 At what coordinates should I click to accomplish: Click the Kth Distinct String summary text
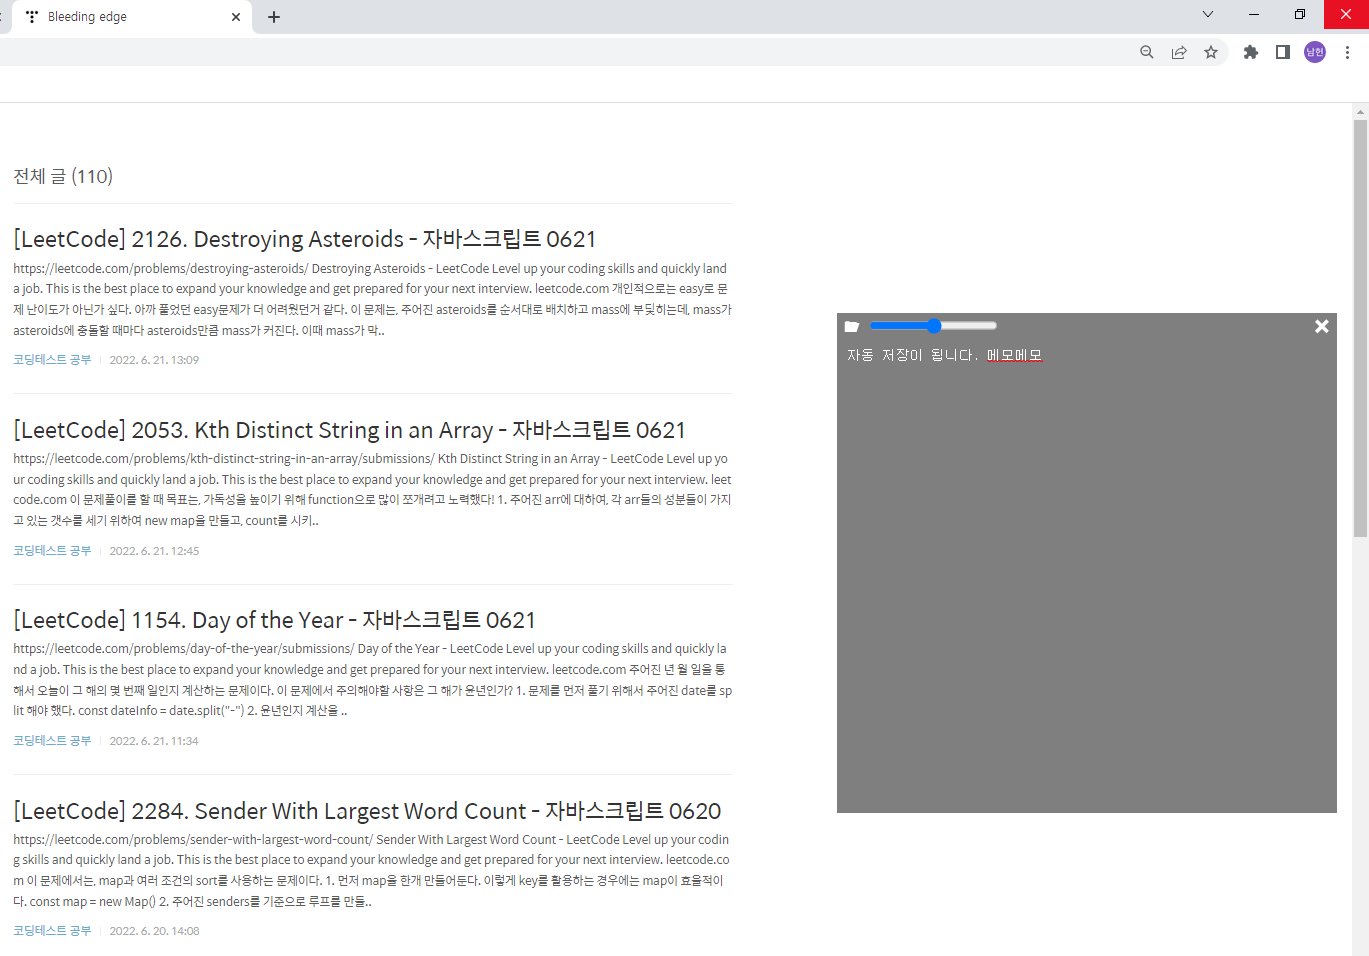(372, 489)
